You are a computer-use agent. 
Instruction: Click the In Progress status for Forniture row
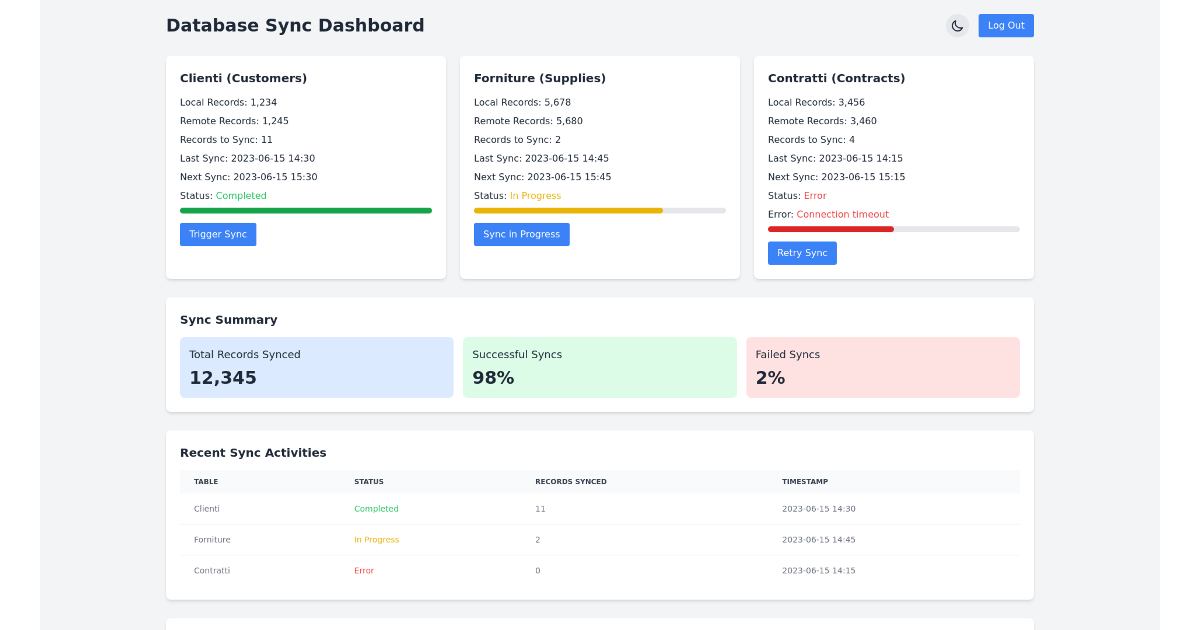(x=377, y=540)
